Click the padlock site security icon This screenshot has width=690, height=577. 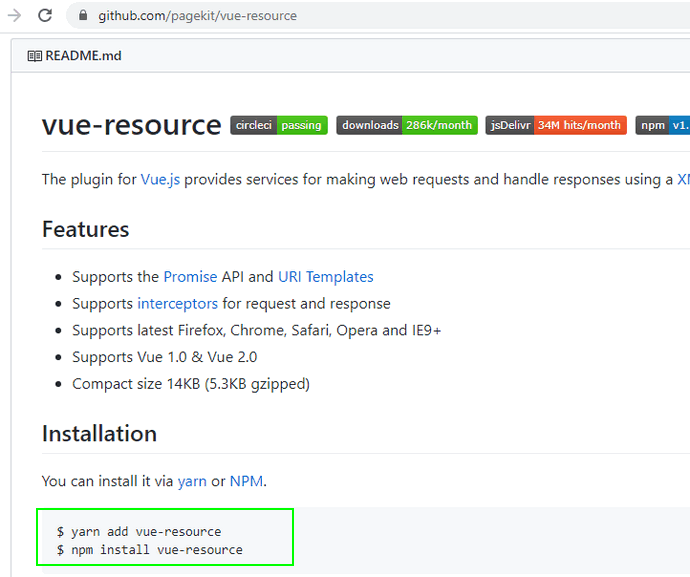[83, 15]
